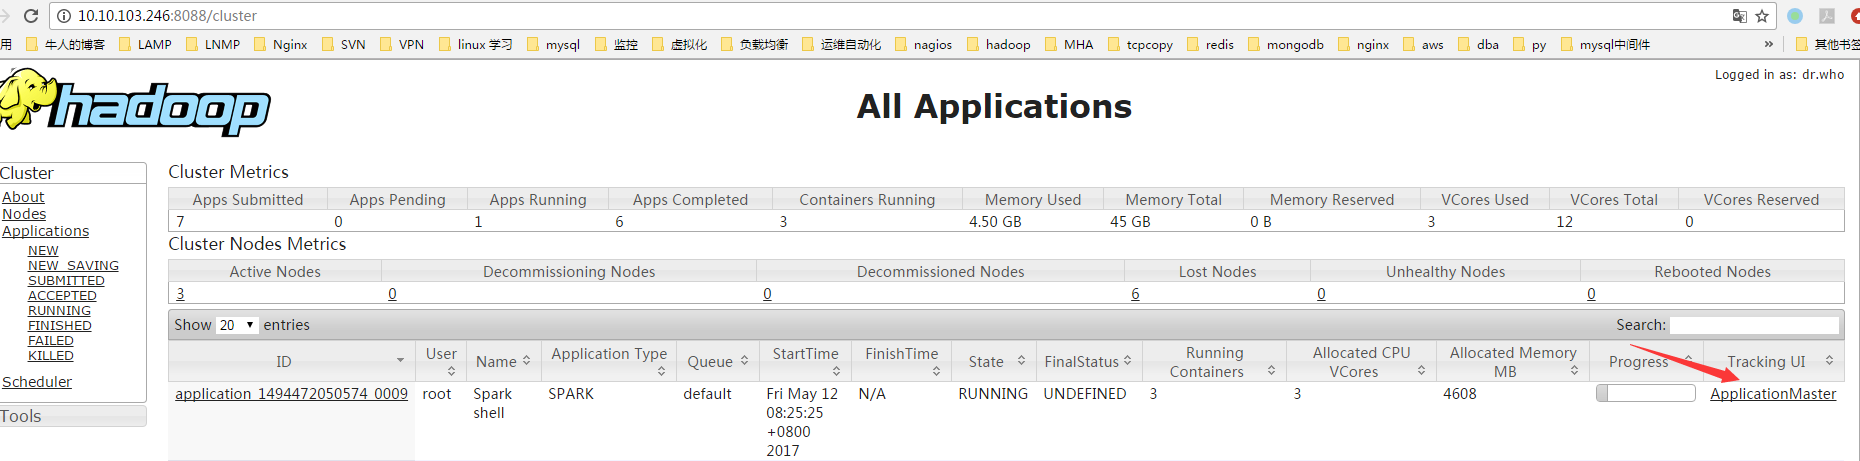This screenshot has width=1860, height=461.
Task: Open the 虚拟化 bookmark folder
Action: point(679,44)
